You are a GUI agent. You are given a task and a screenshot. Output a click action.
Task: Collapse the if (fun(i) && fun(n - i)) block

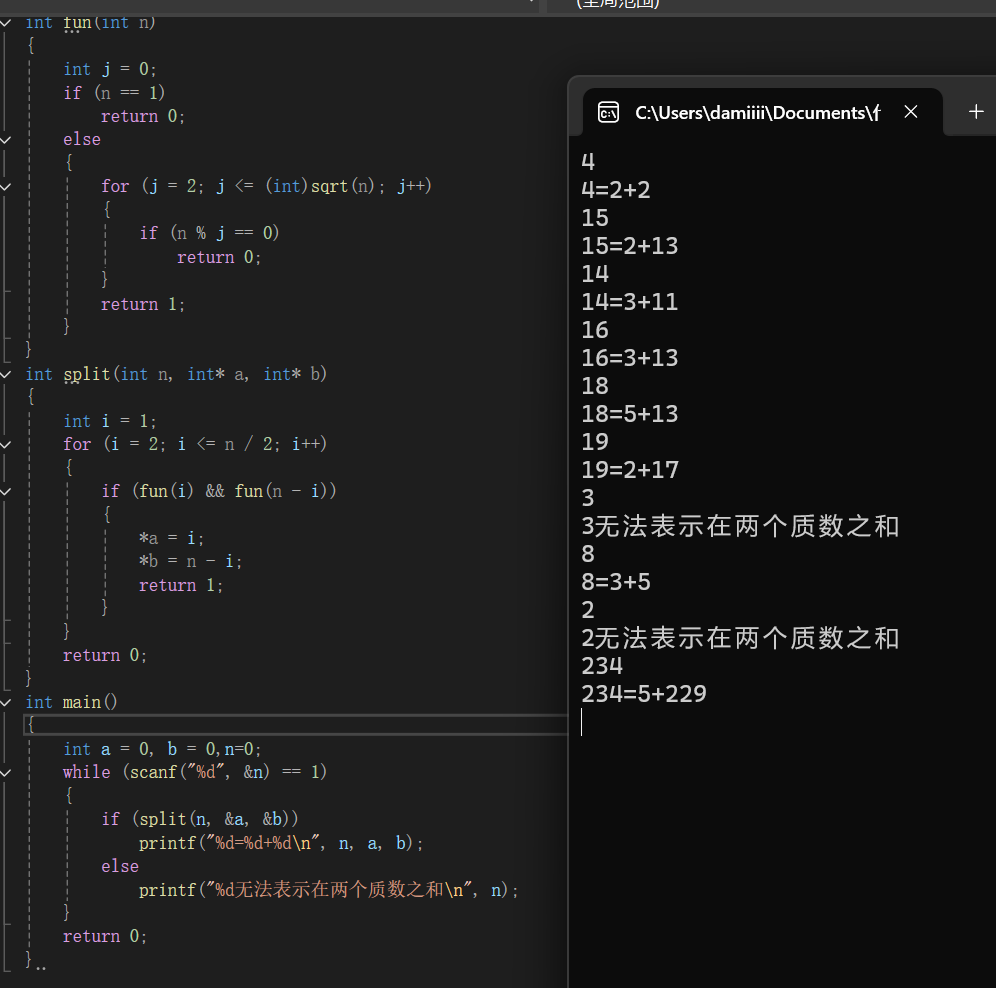pyautogui.click(x=6, y=492)
